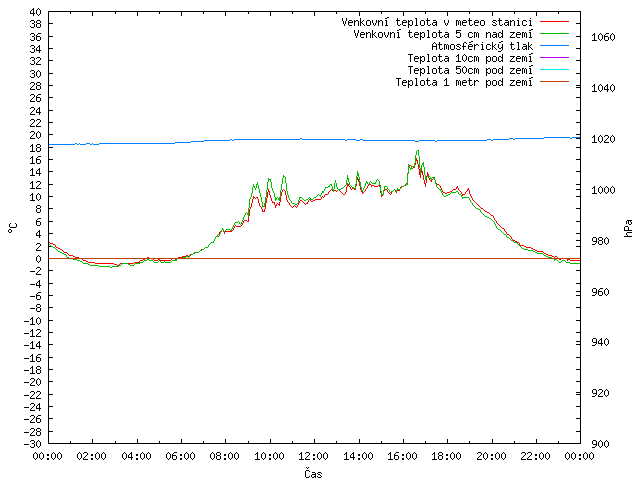Click the right axis value '920'

click(600, 393)
